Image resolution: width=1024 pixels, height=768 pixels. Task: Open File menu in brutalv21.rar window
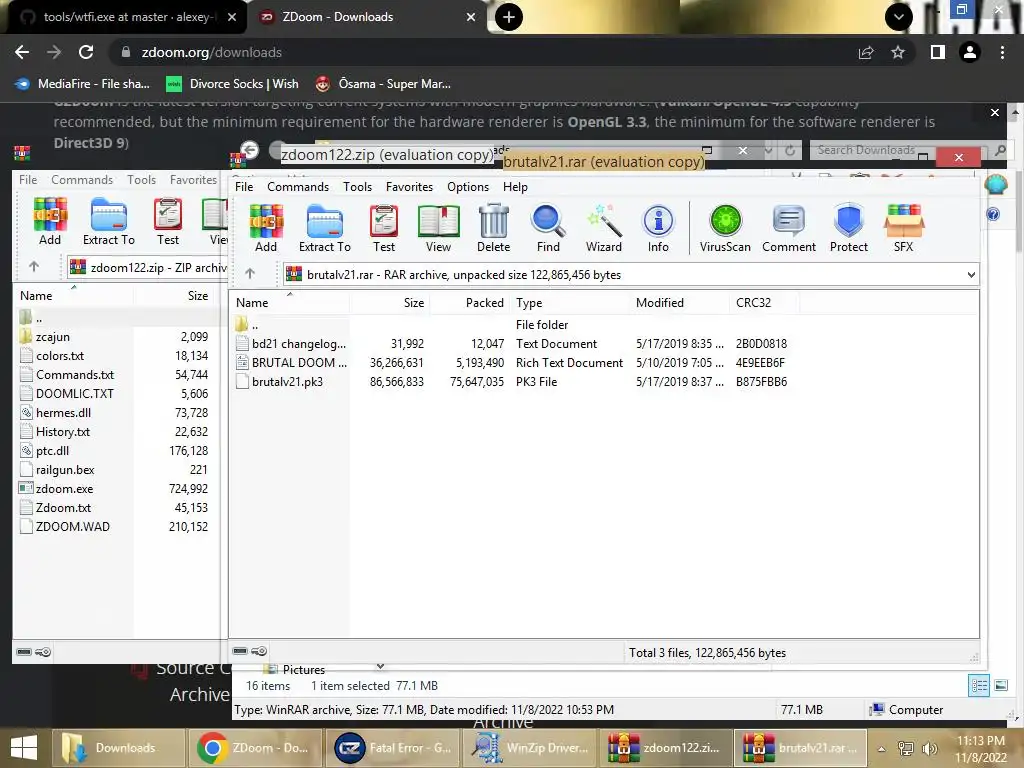coord(244,187)
